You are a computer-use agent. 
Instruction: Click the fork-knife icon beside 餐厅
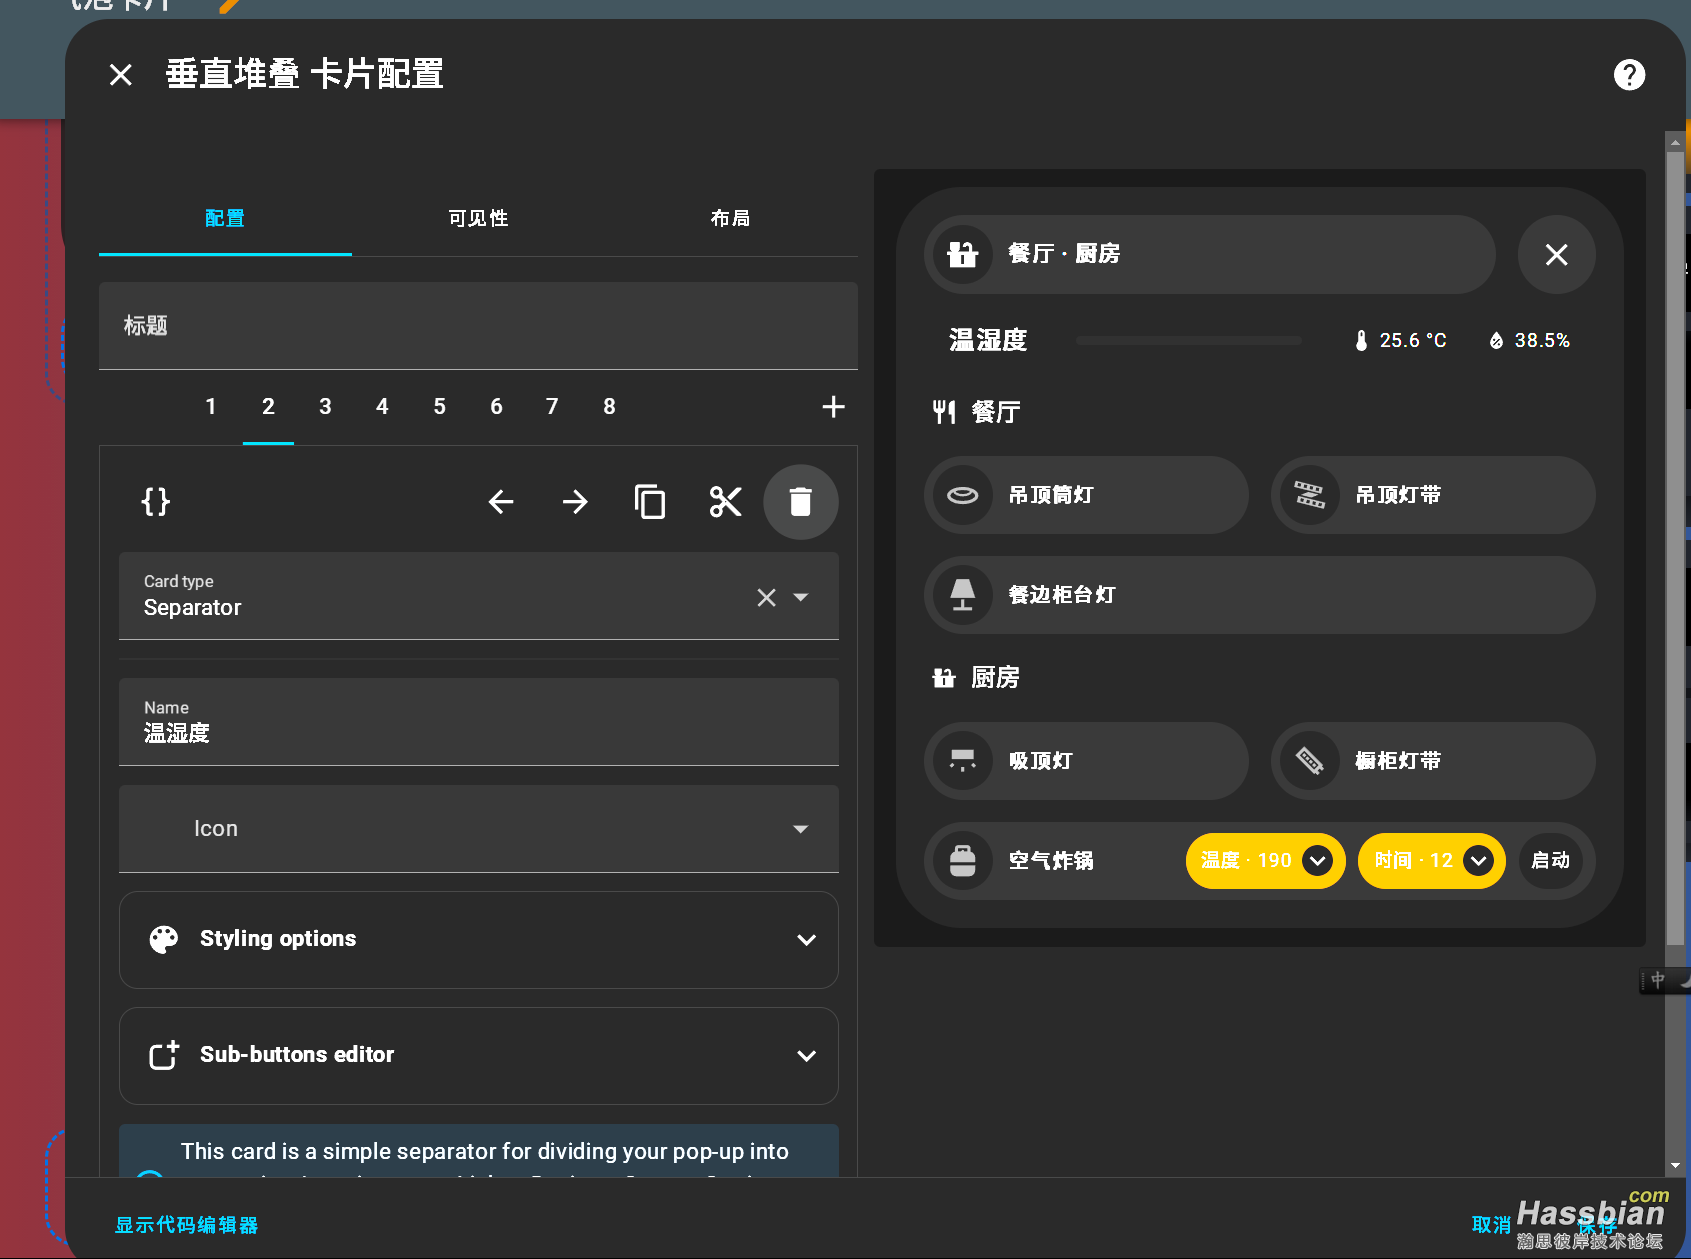pos(944,412)
